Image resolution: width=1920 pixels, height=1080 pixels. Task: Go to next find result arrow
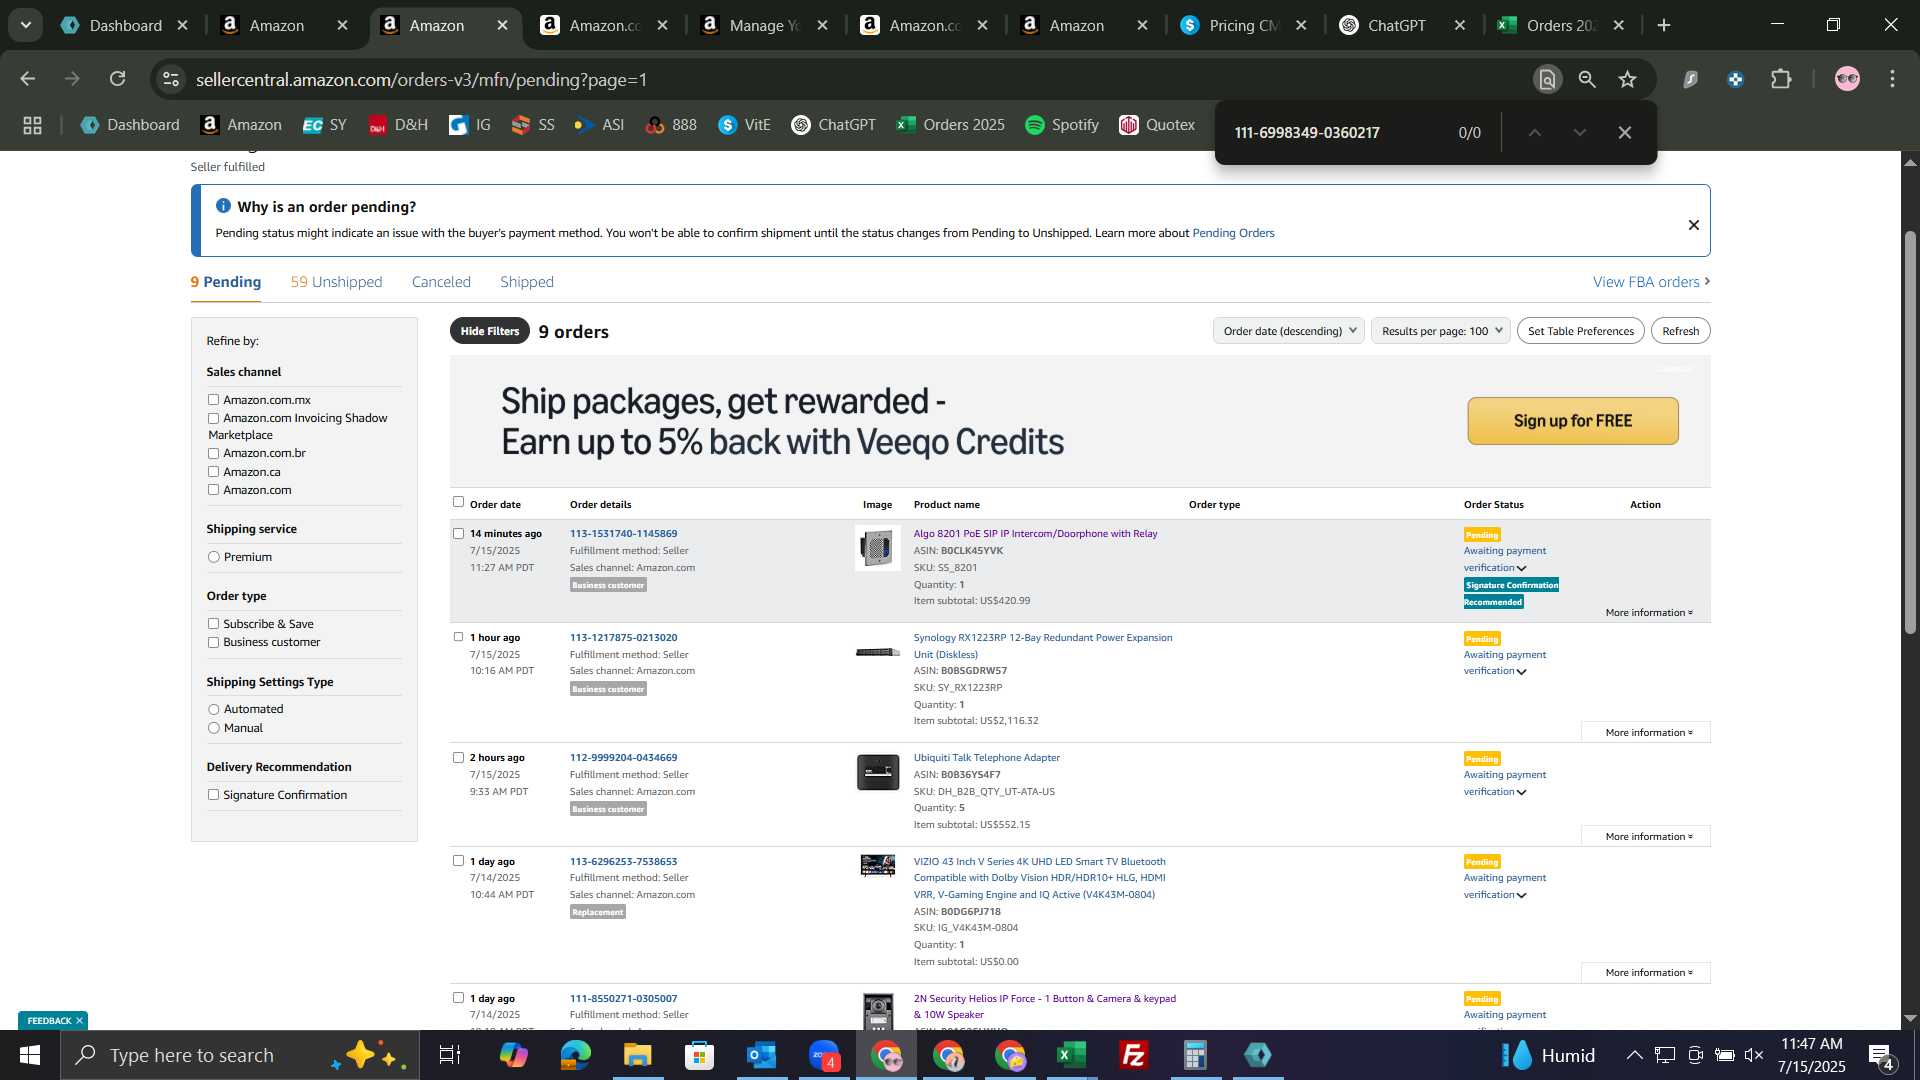coord(1580,132)
